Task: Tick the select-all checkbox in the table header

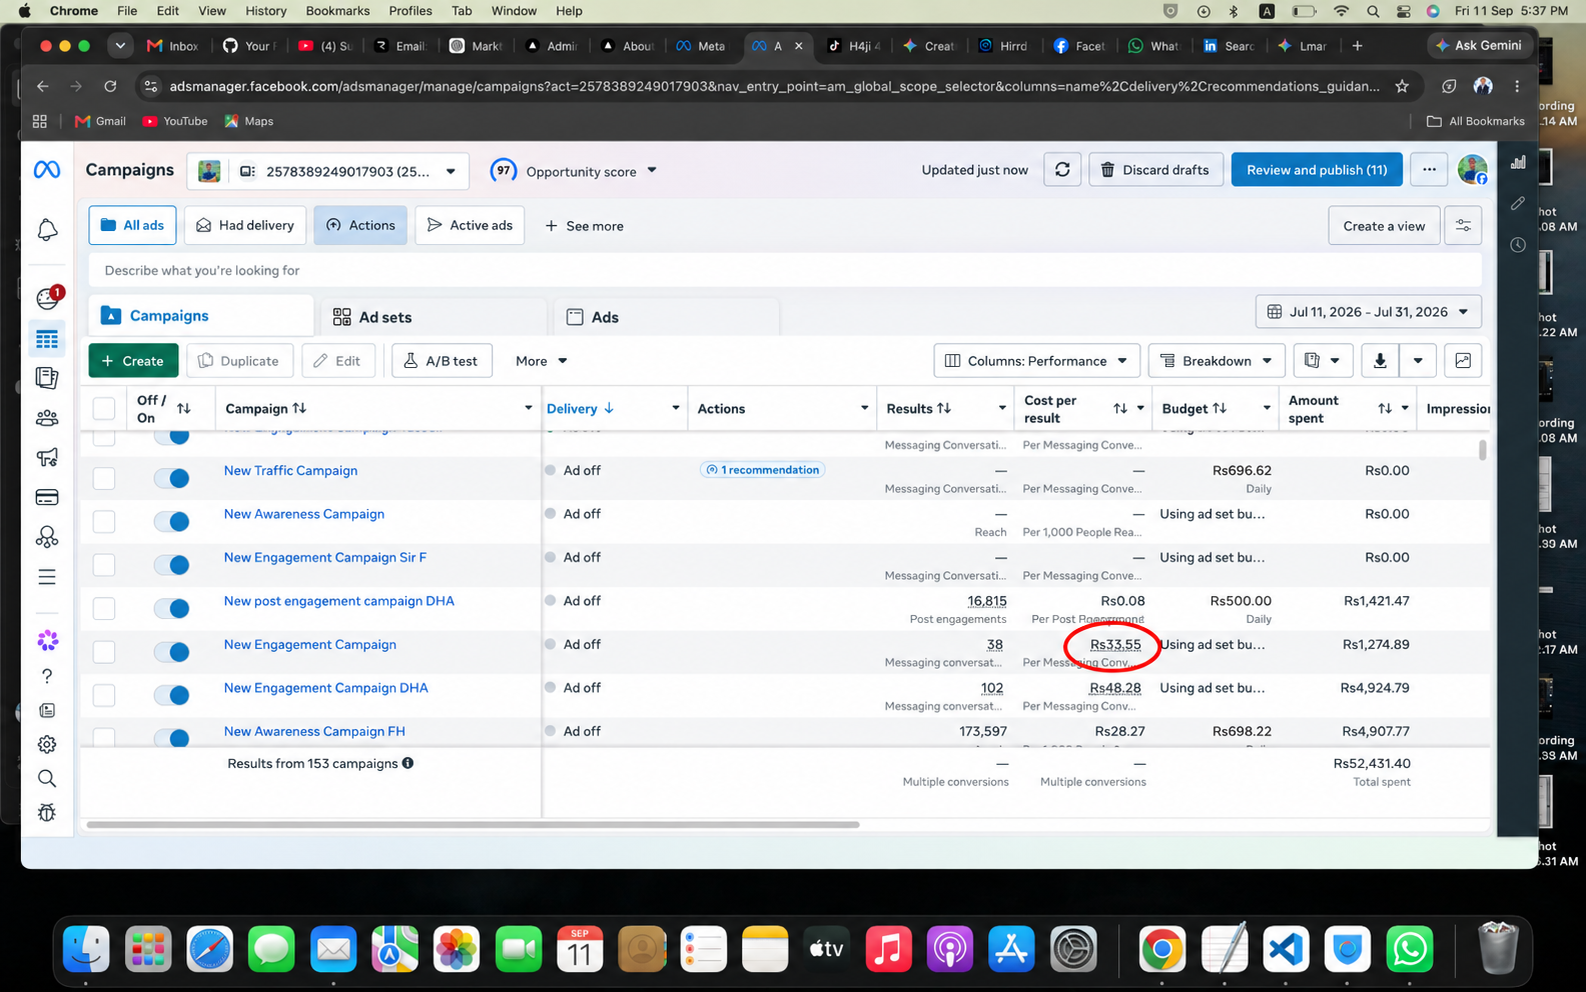Action: coord(104,408)
